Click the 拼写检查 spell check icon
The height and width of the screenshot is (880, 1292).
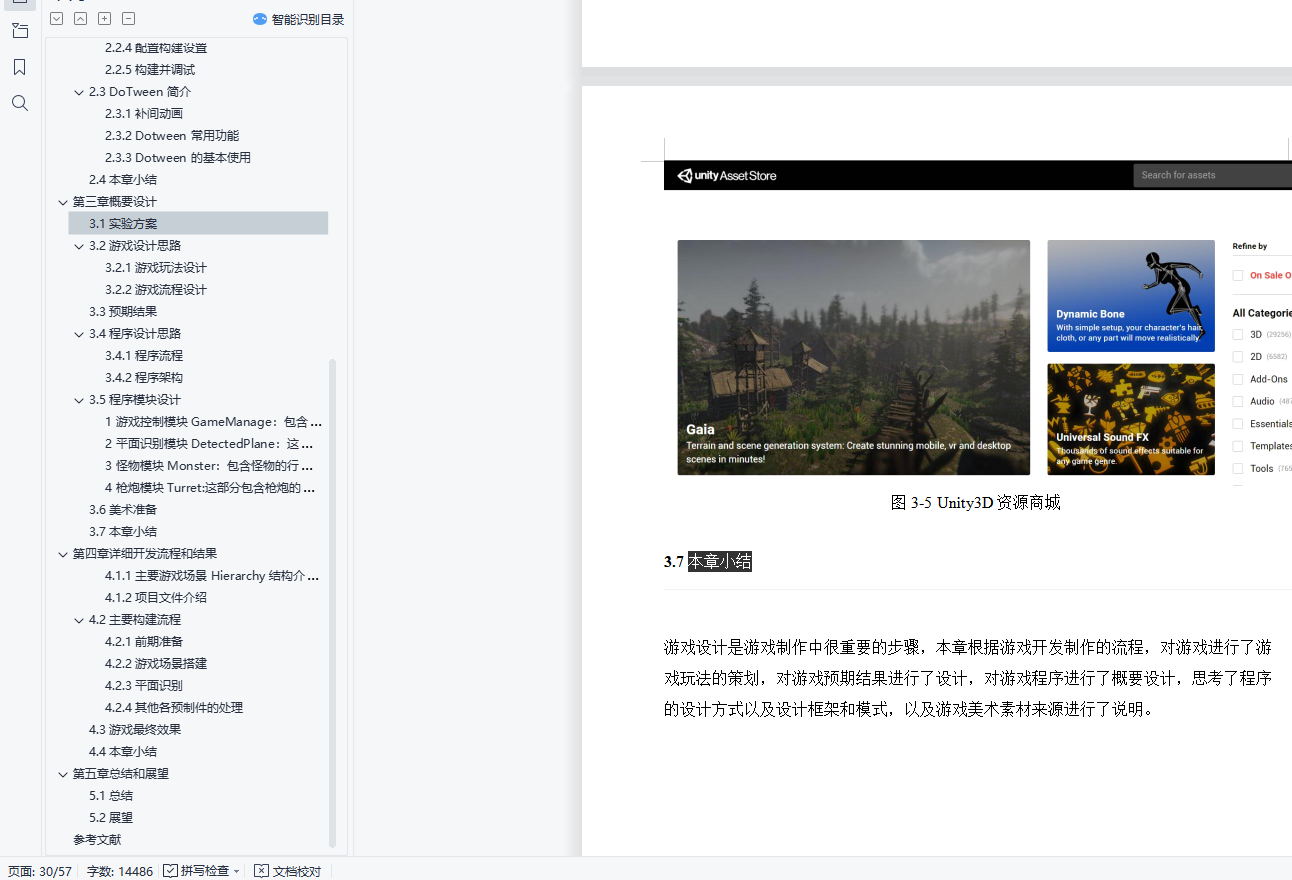coord(171,871)
